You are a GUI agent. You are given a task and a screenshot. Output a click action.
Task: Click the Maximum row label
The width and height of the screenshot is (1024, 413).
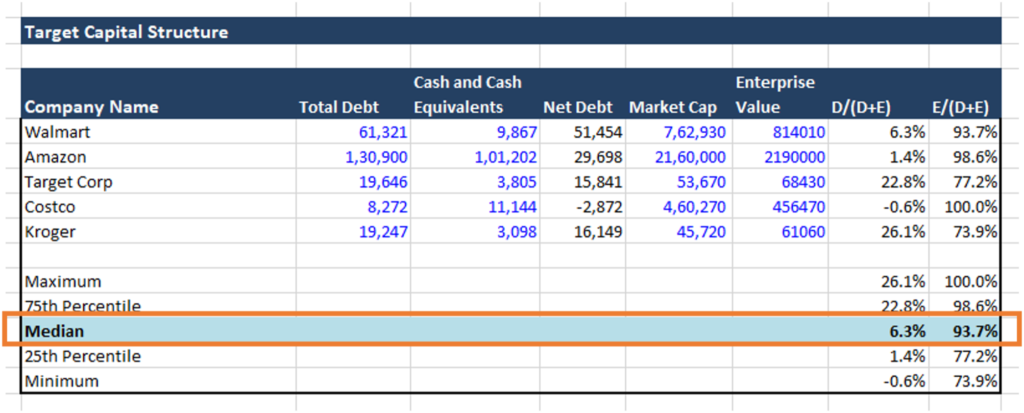pos(63,282)
